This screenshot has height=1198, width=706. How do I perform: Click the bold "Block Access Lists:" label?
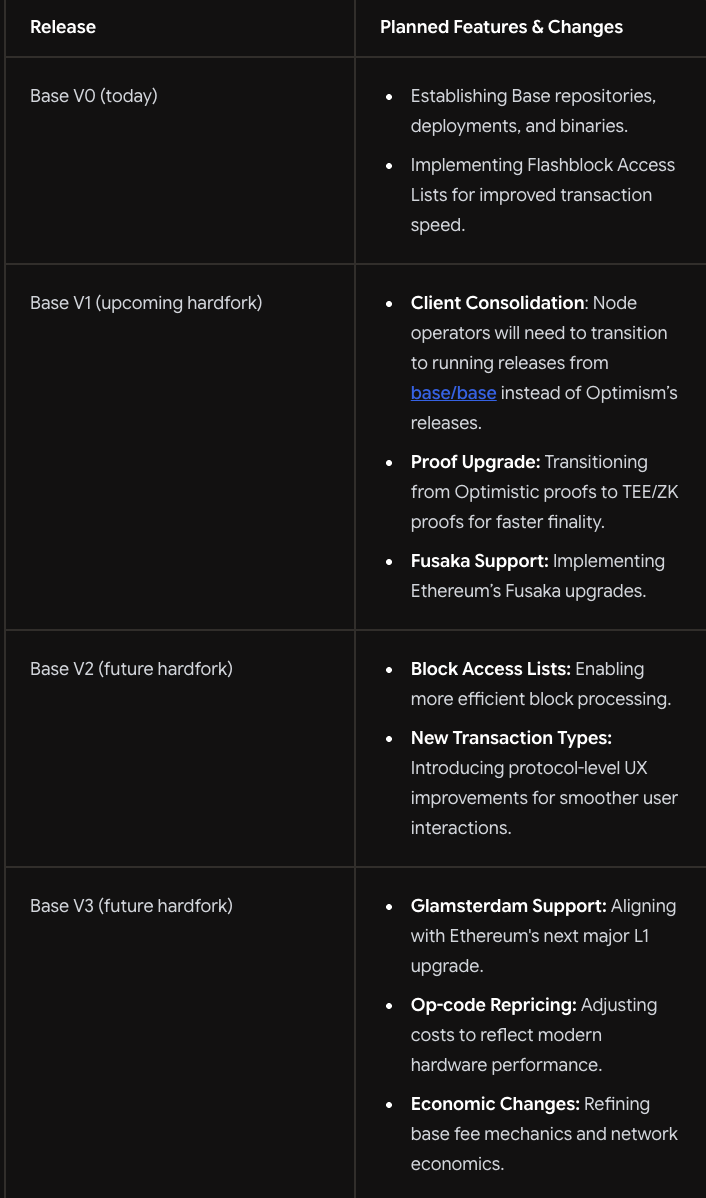coord(490,668)
